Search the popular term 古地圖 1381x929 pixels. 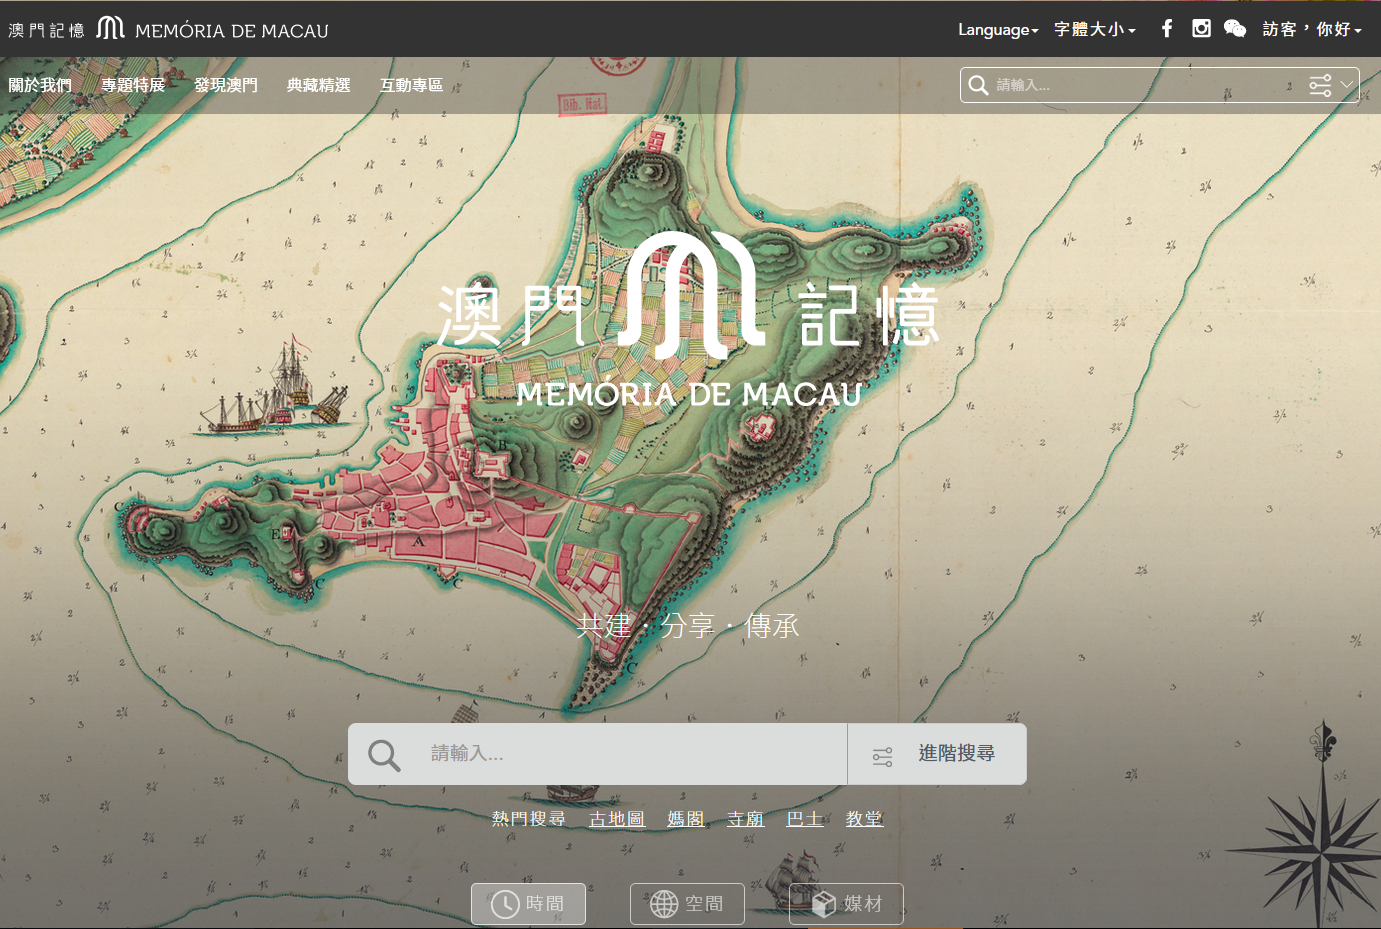point(617,819)
